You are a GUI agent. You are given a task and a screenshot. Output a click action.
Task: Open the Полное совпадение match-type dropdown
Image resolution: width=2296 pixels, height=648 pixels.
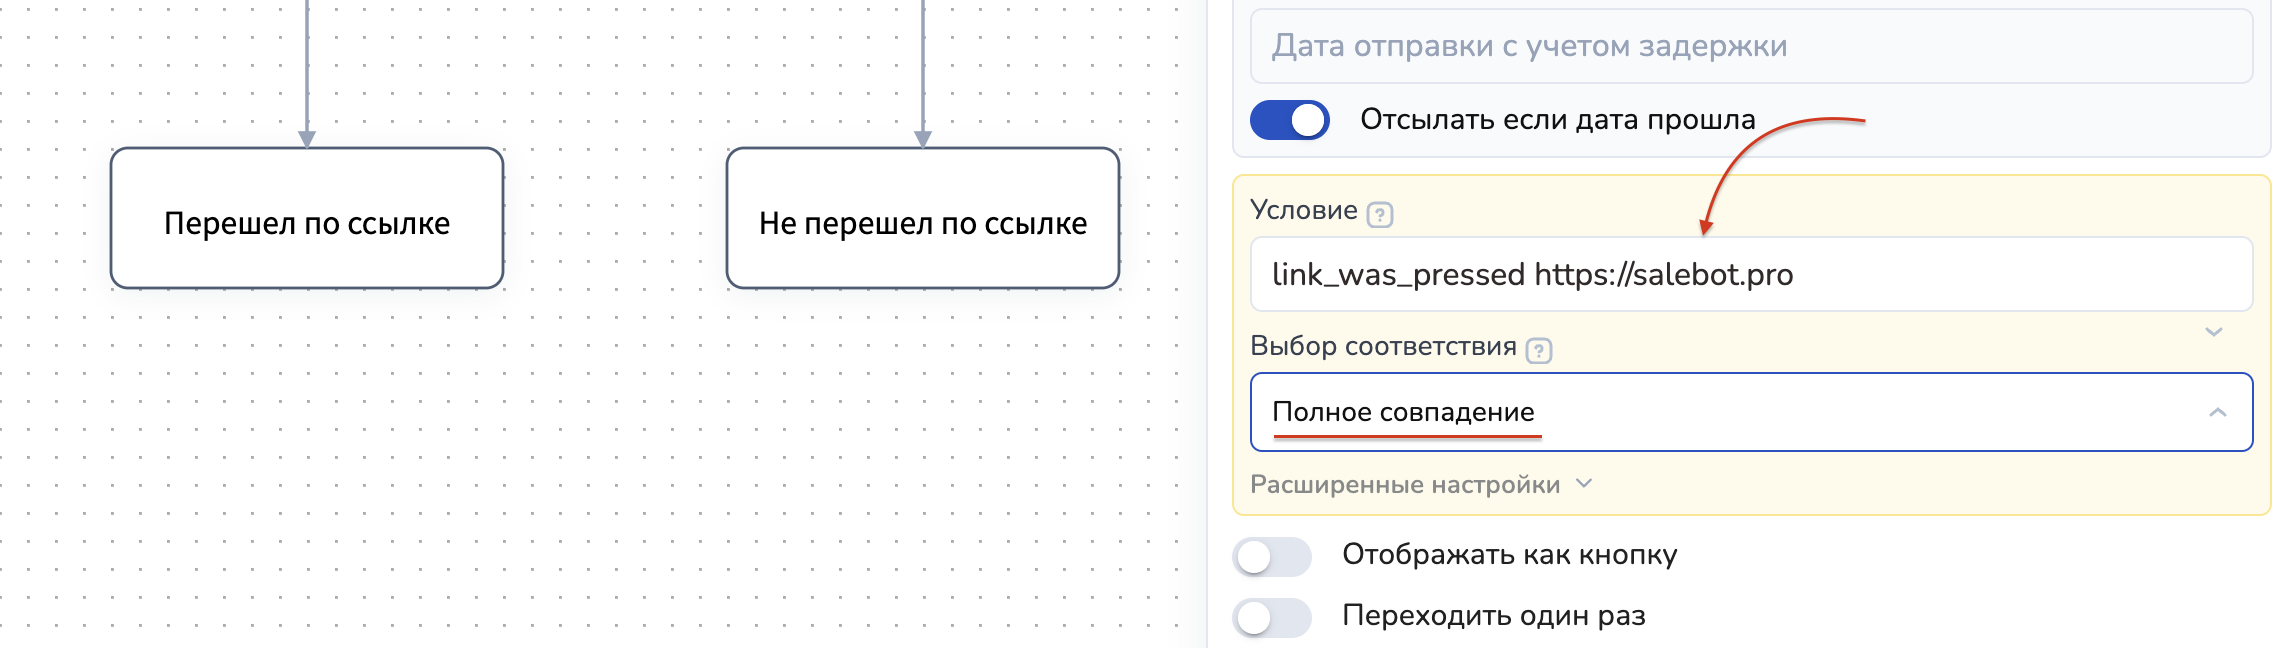click(1750, 412)
